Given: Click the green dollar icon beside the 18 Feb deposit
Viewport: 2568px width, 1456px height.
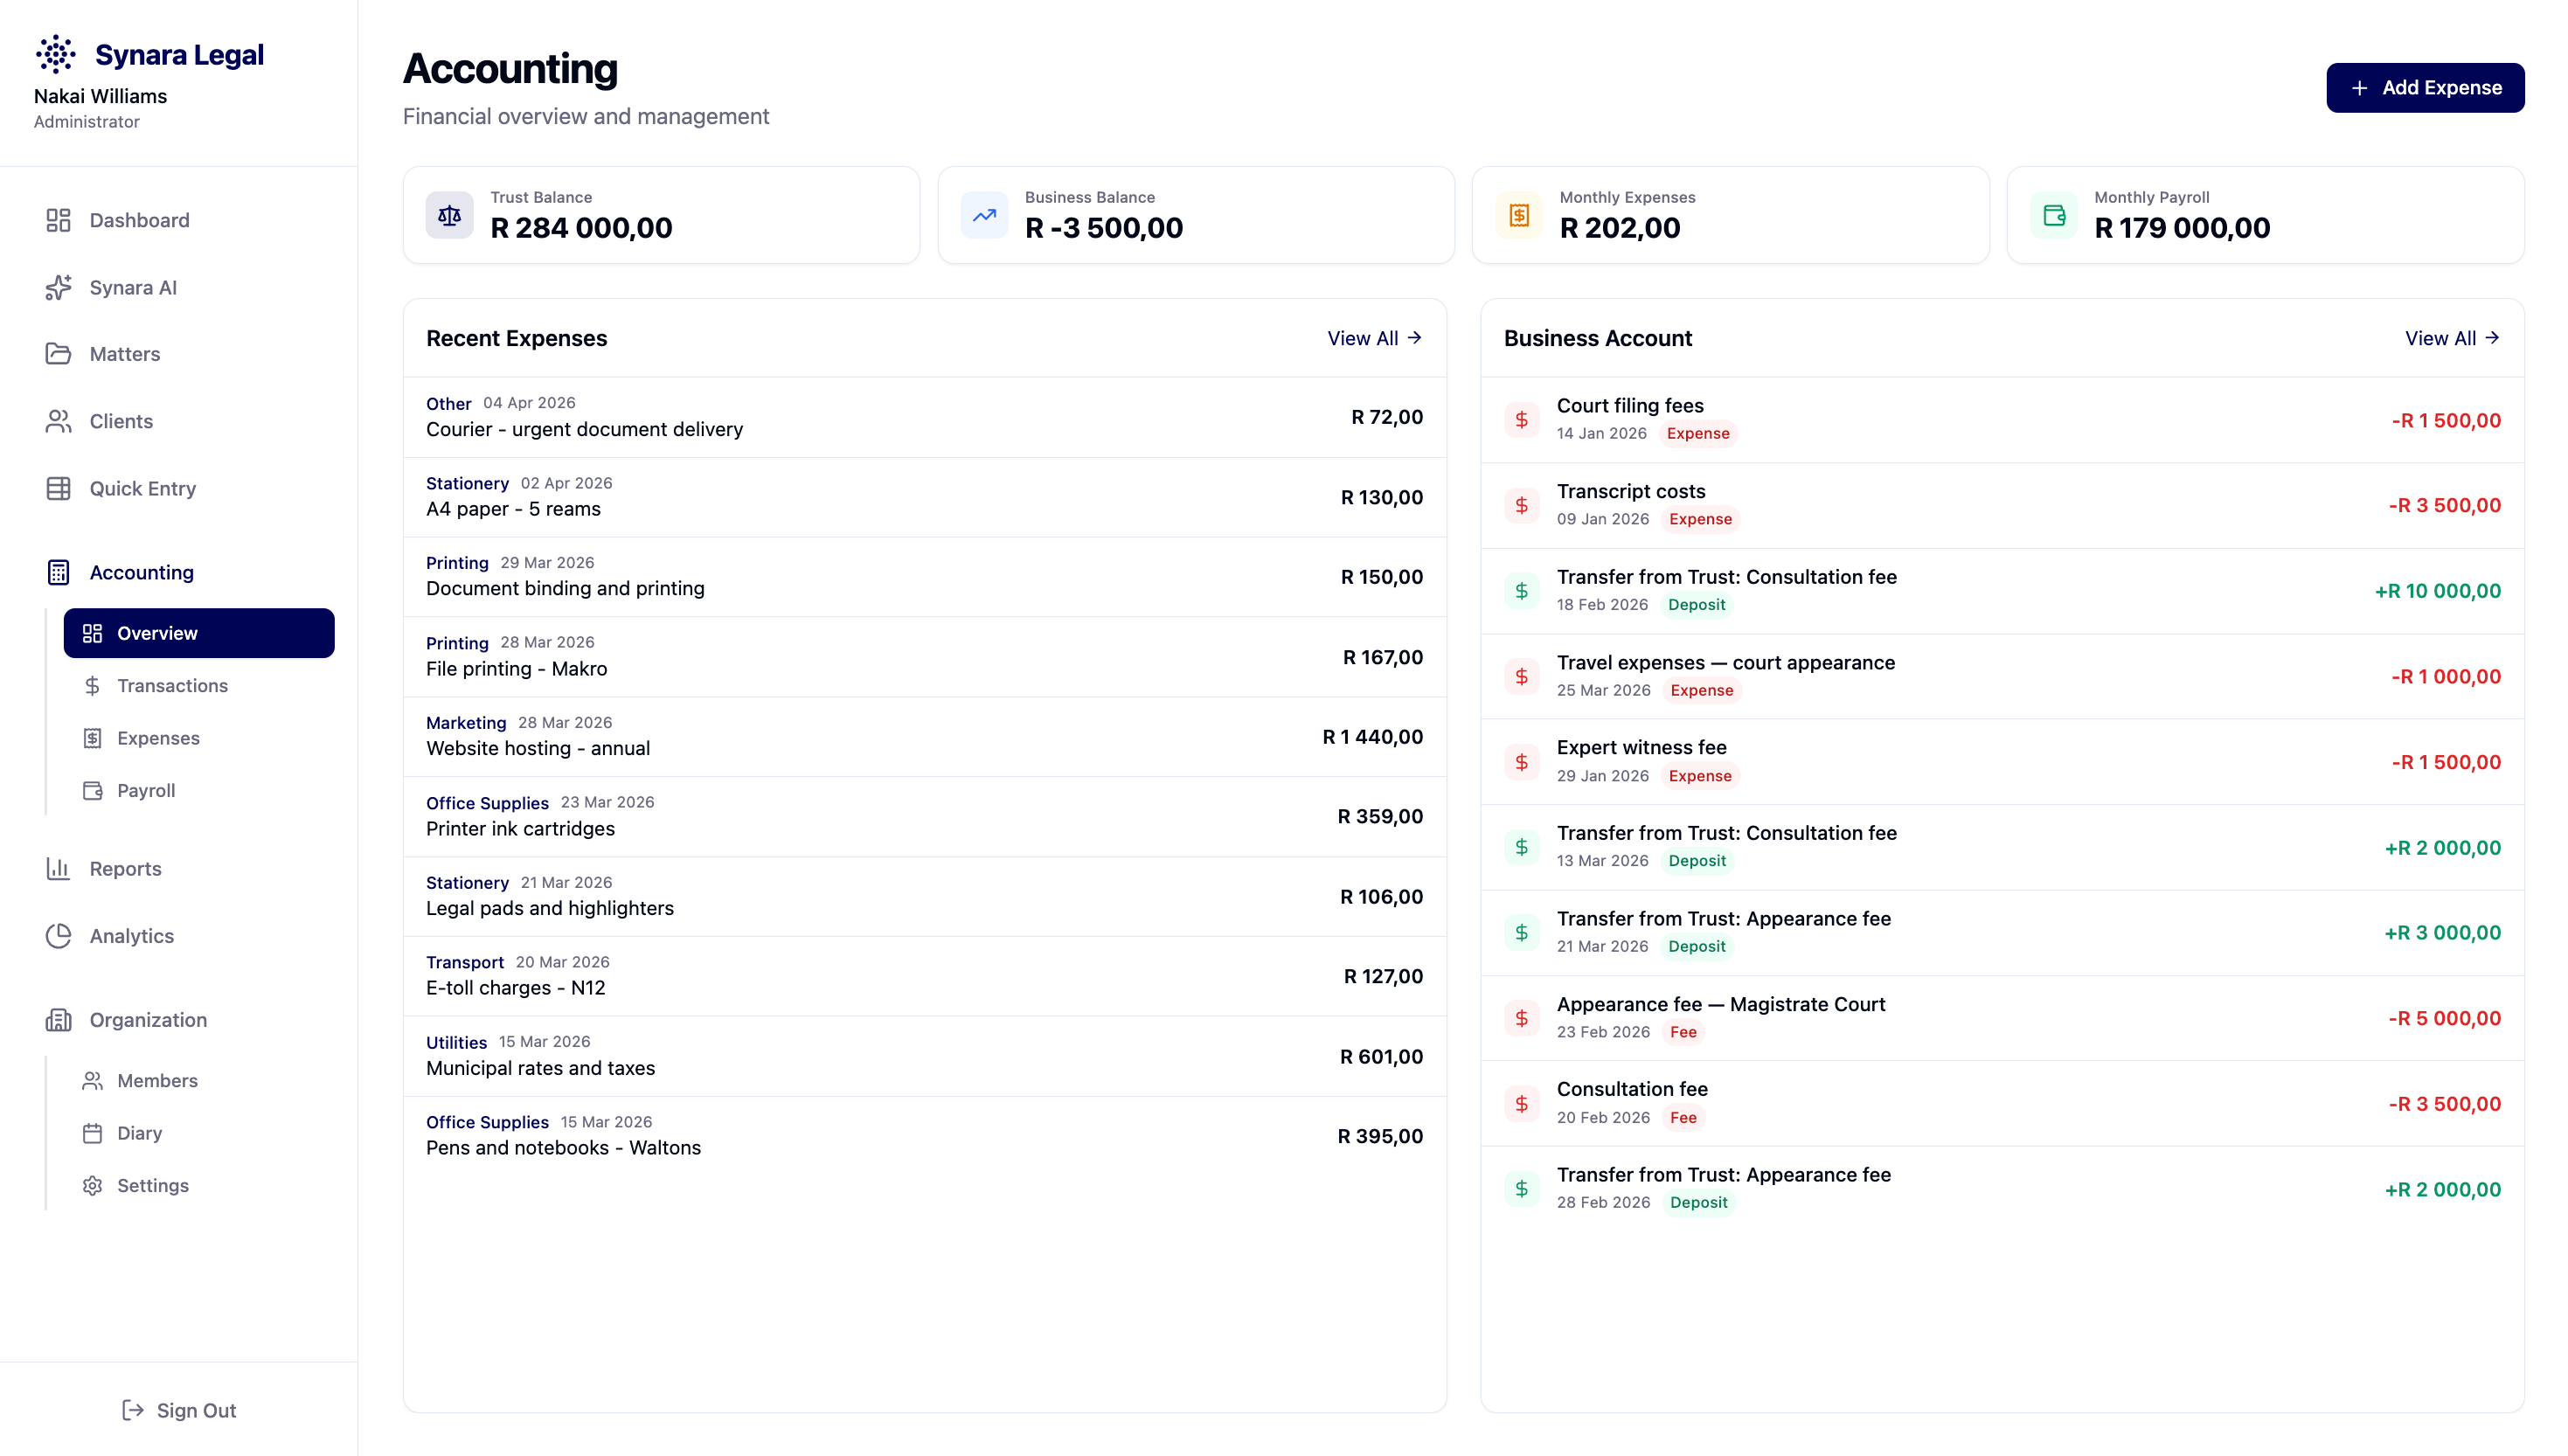Looking at the screenshot, I should [1521, 591].
